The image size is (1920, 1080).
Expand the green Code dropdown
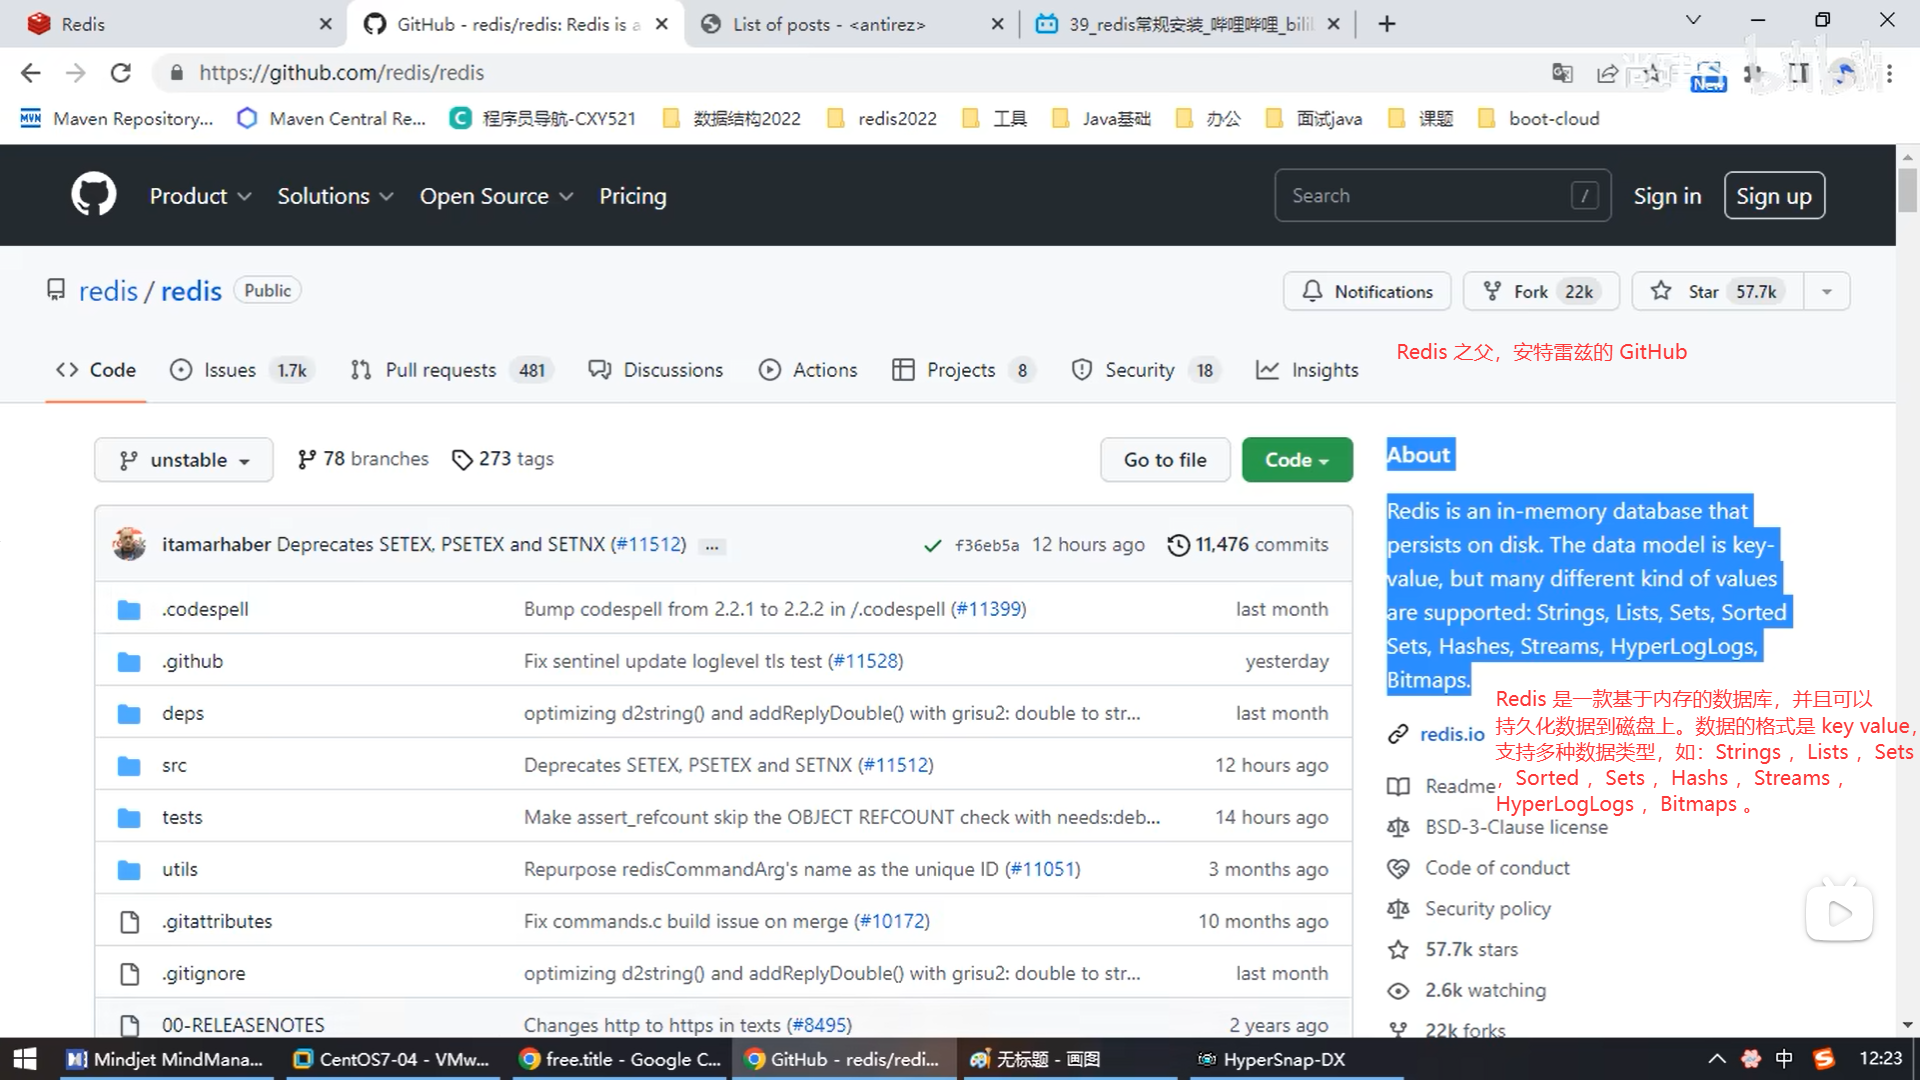pos(1296,460)
